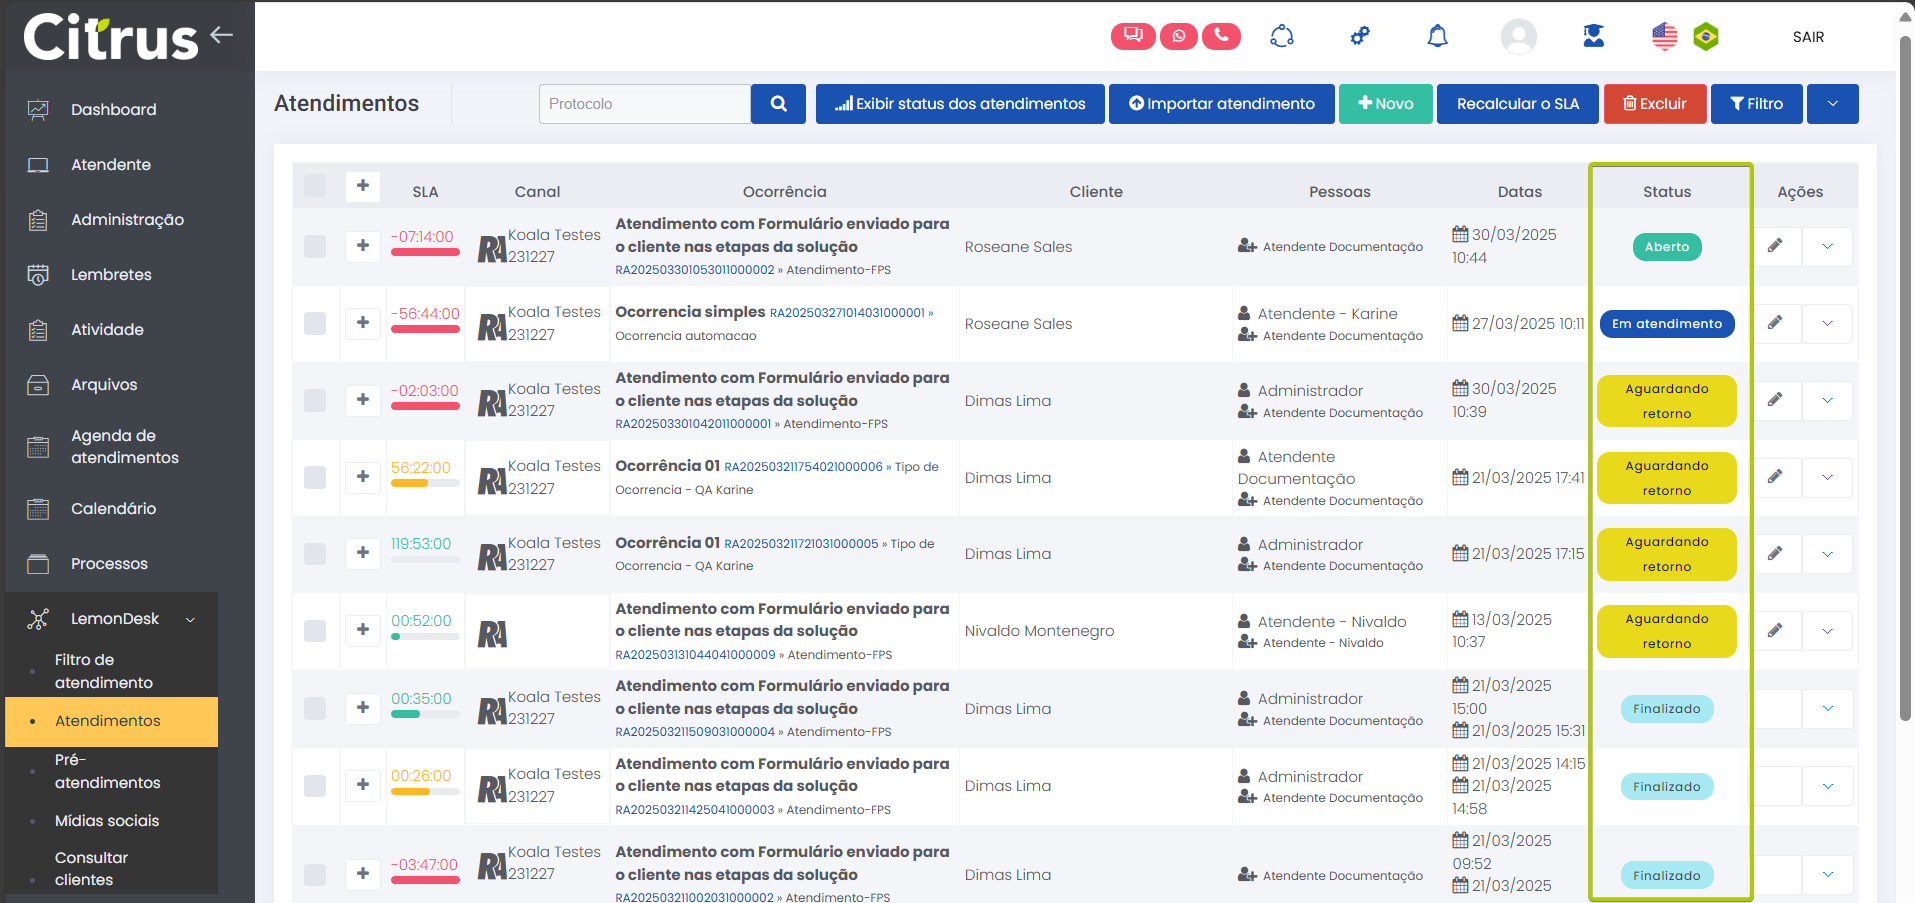Switch language with Brazil flag icon
Image resolution: width=1915 pixels, height=903 pixels.
coord(1705,37)
